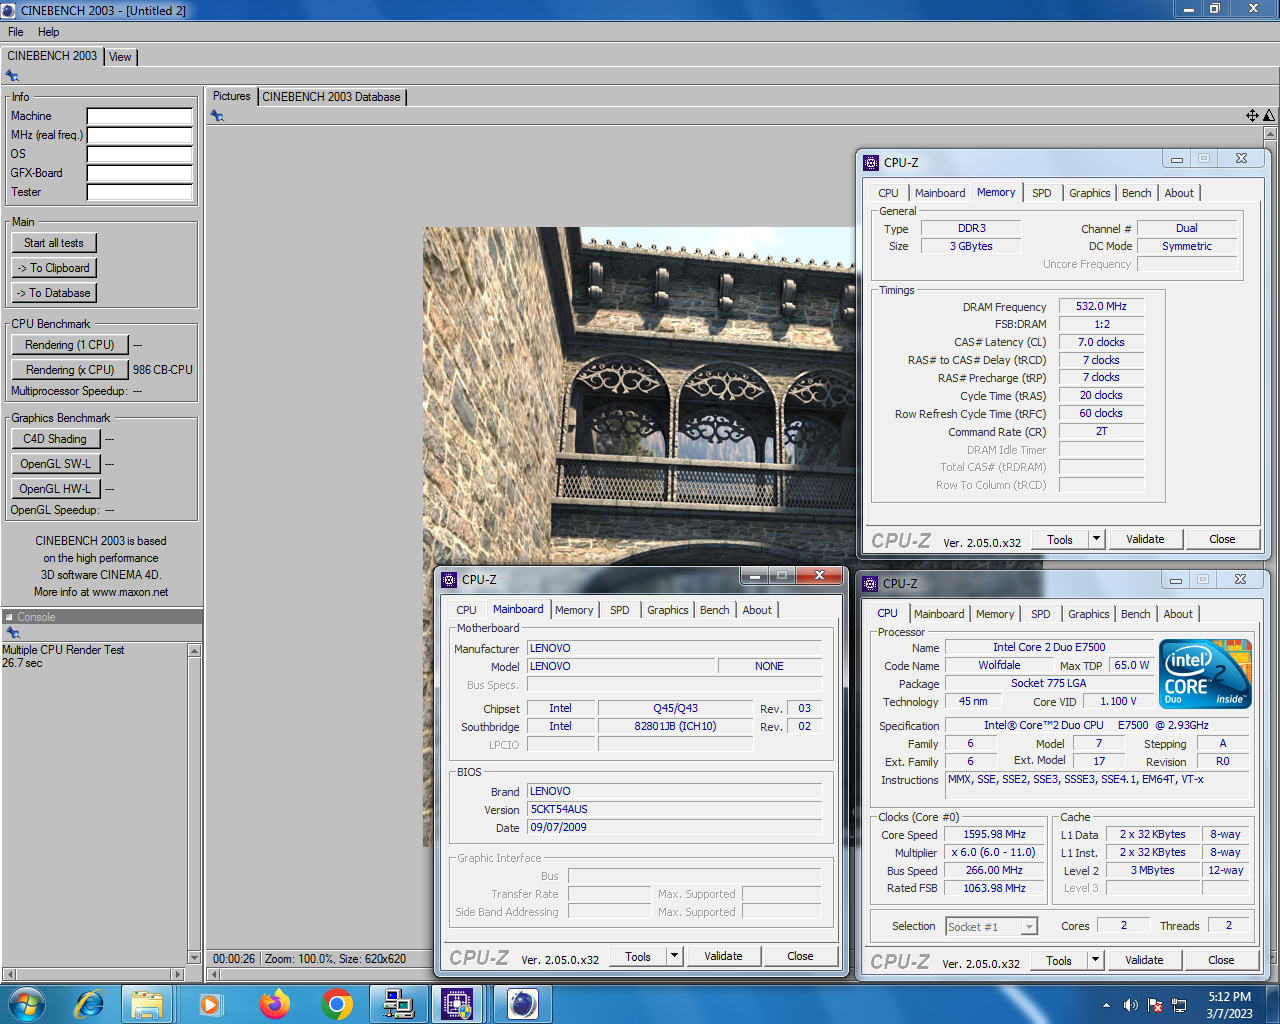Click the Tester input field
Viewport: 1280px width, 1024px height.
click(x=140, y=192)
